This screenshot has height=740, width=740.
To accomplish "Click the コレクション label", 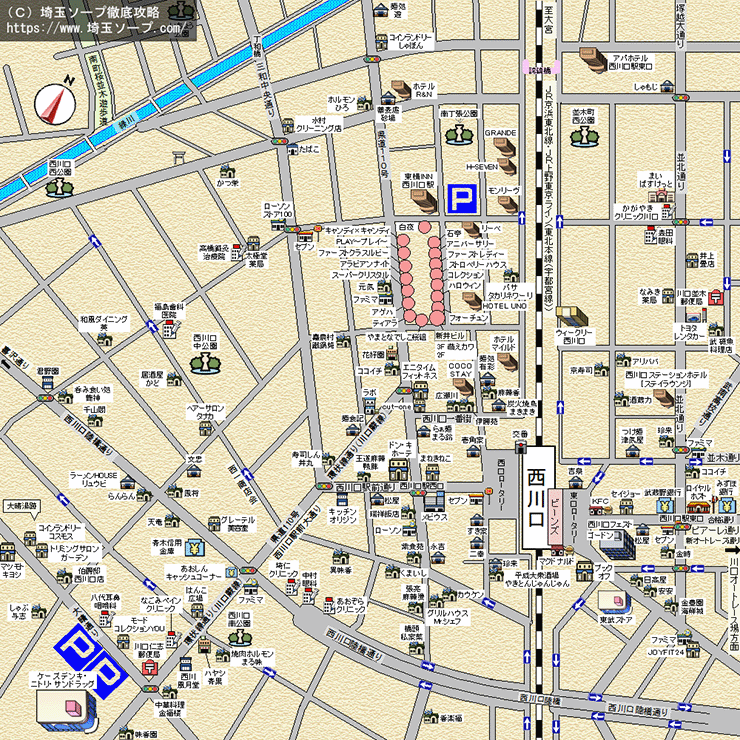I will point(466,275).
